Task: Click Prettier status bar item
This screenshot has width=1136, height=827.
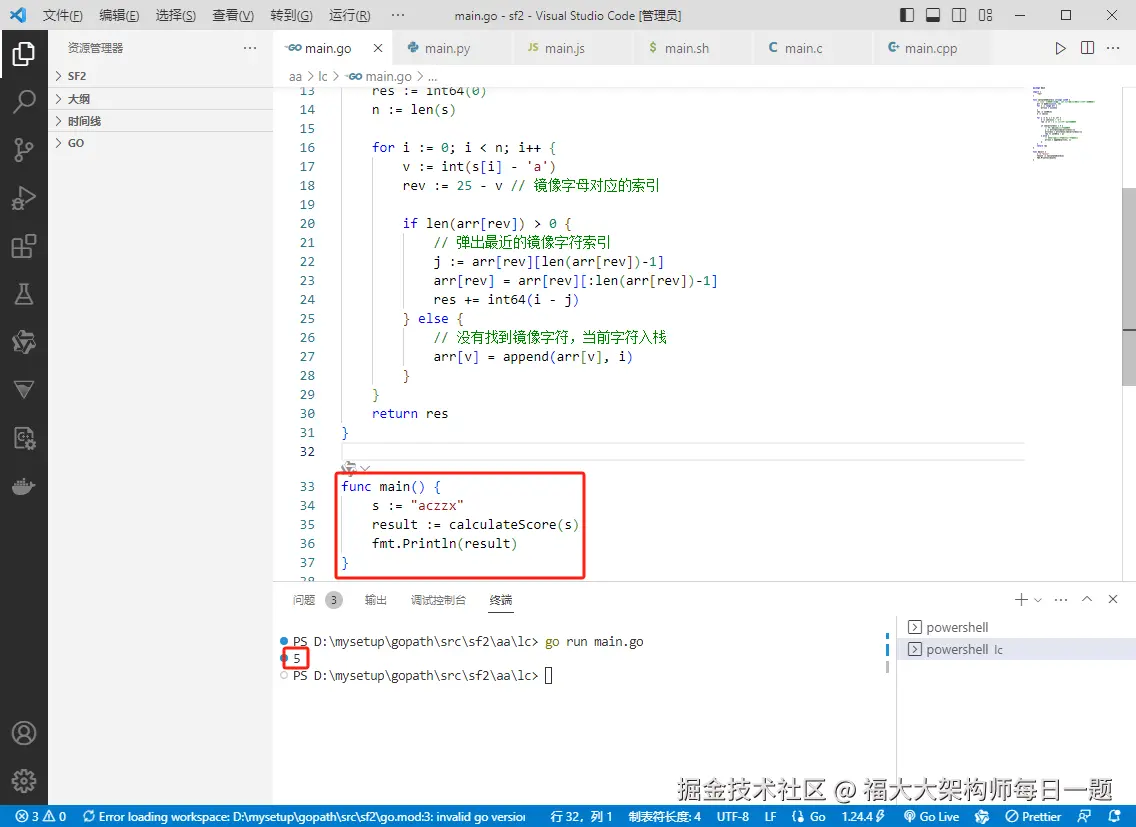Action: point(1033,816)
